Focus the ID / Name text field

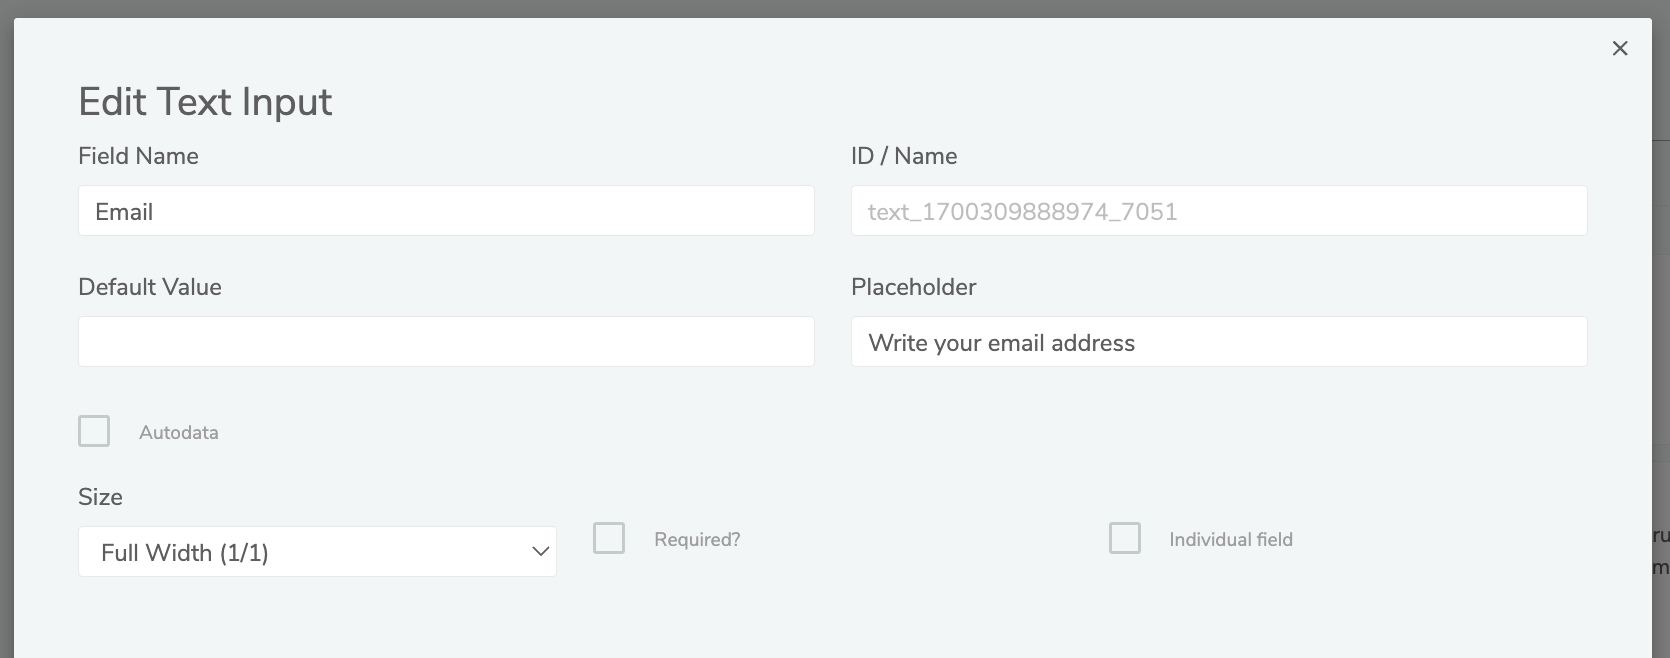tap(1218, 211)
